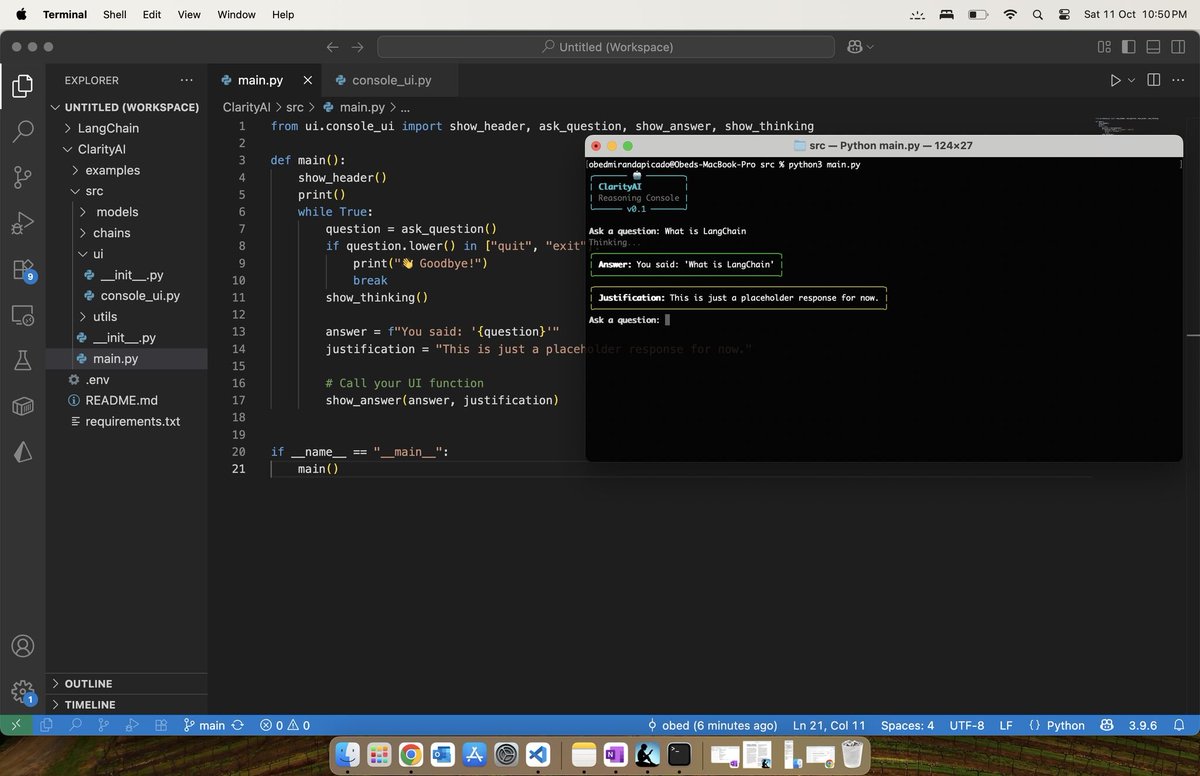Image resolution: width=1200 pixels, height=776 pixels.
Task: Click Spaces: 4 indentation setting
Action: tap(907, 725)
